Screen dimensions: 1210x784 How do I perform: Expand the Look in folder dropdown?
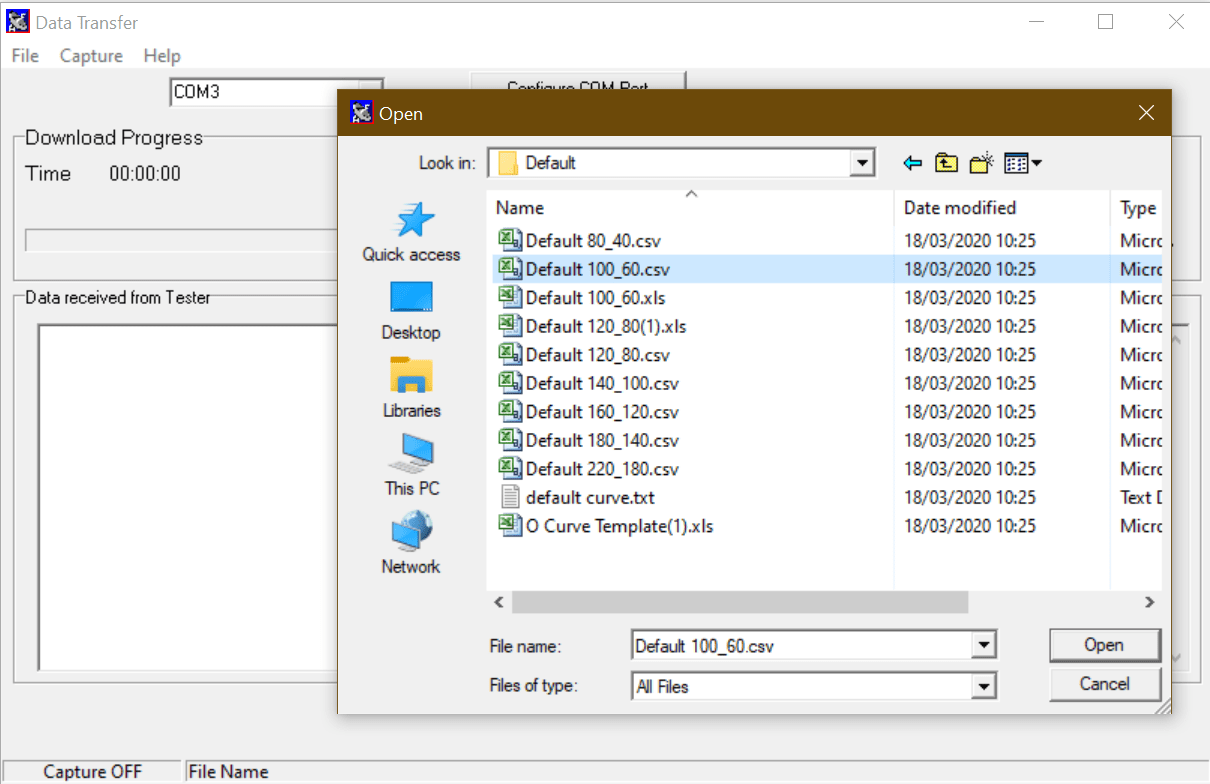coord(862,163)
